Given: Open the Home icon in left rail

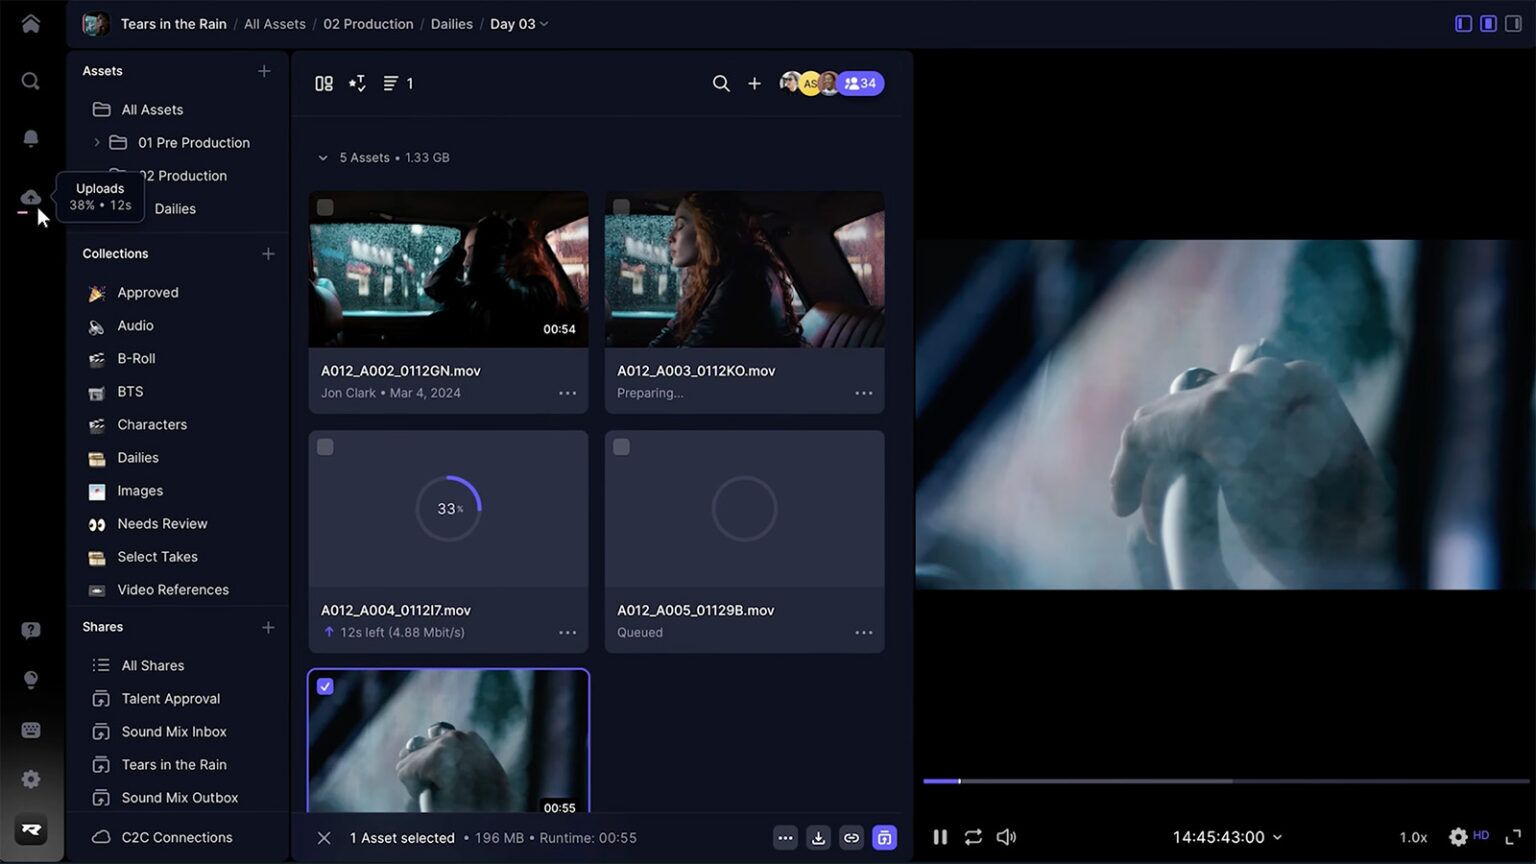Looking at the screenshot, I should [x=31, y=24].
